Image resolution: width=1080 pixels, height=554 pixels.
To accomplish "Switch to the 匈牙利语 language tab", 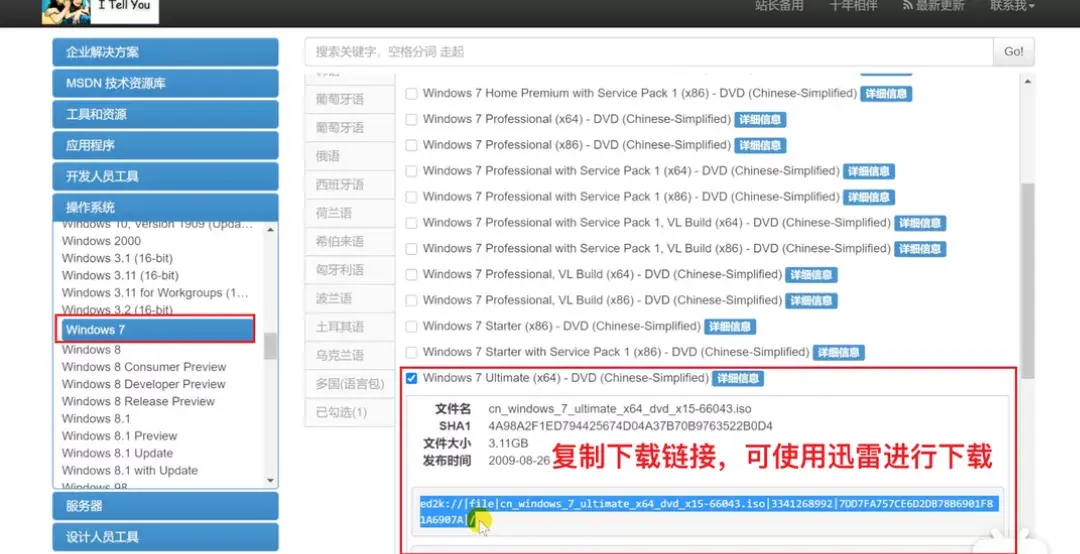I will tap(349, 270).
